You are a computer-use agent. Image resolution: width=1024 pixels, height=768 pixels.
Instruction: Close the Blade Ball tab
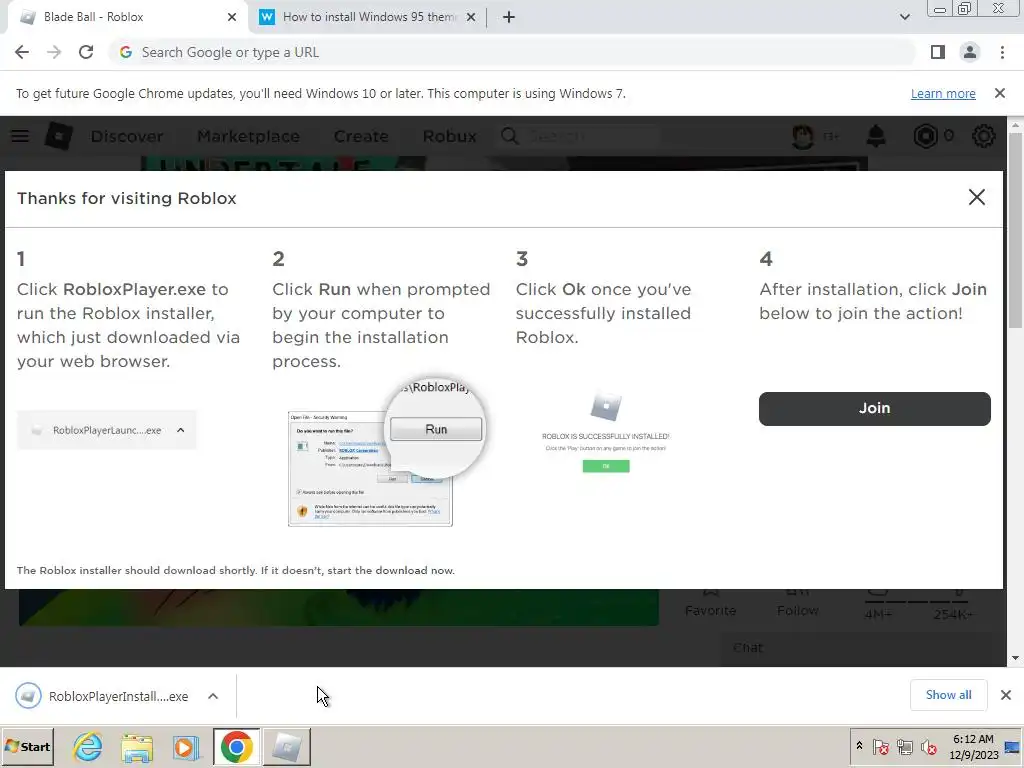(x=232, y=17)
